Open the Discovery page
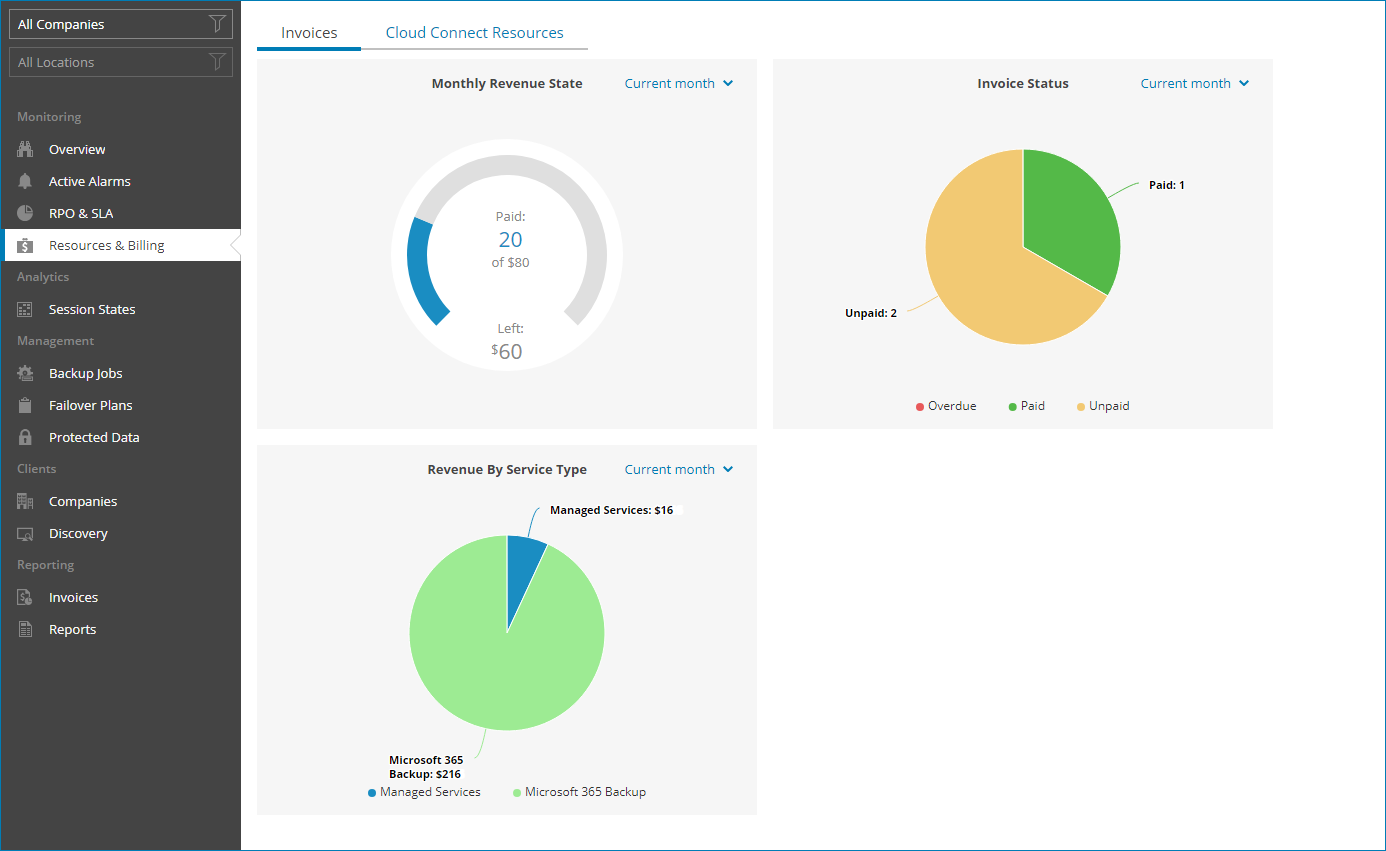The height and width of the screenshot is (851, 1386). (x=25, y=532)
